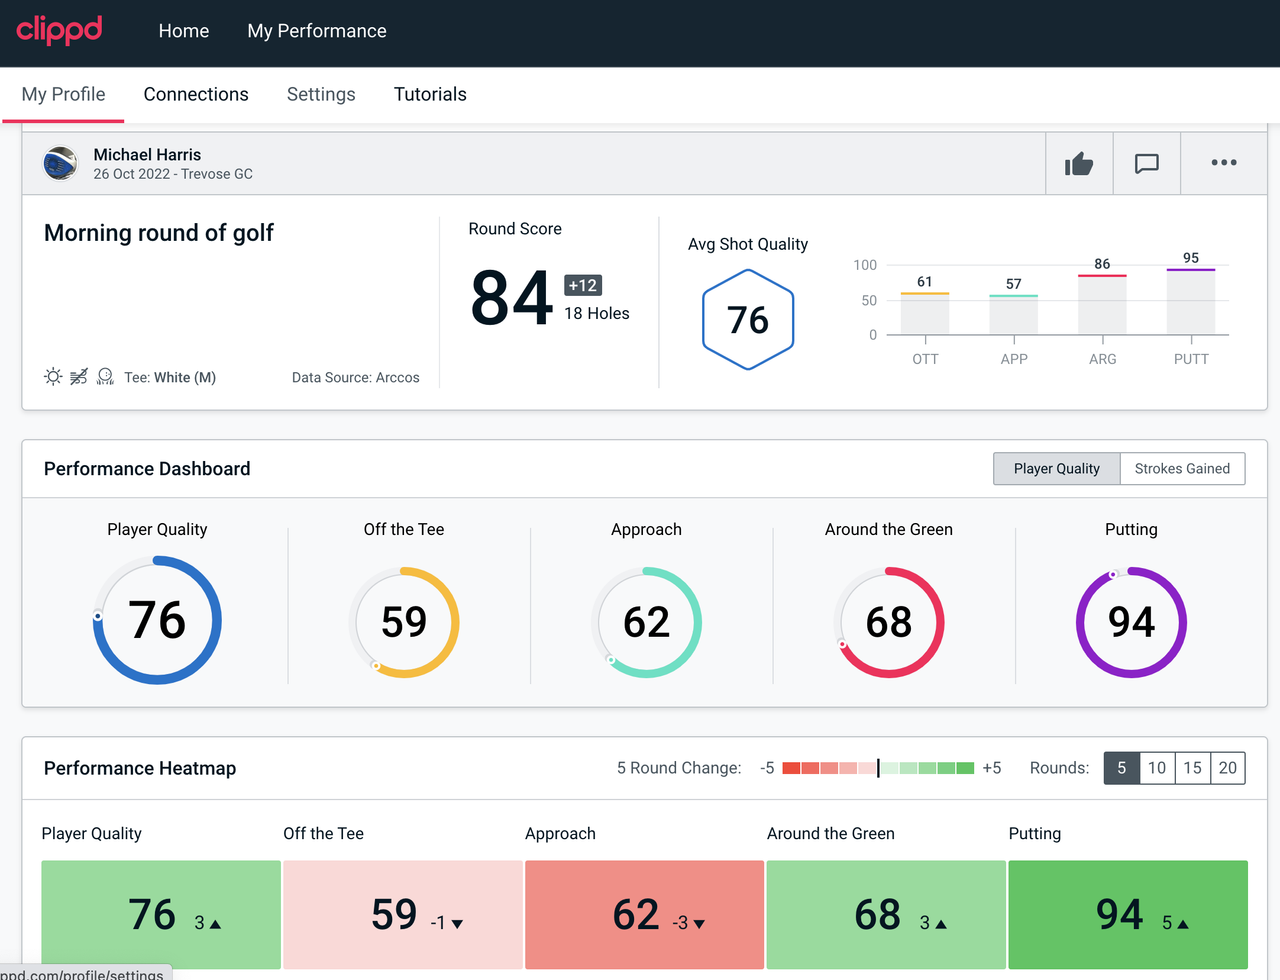The width and height of the screenshot is (1280, 980).
Task: Open My Performance in top navigation
Action: coord(317,31)
